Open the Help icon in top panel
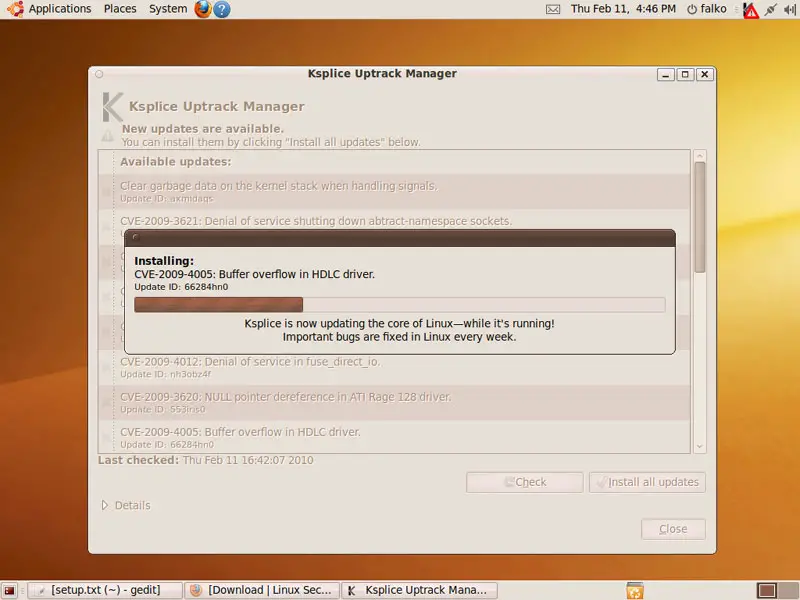The width and height of the screenshot is (800, 600). [221, 9]
